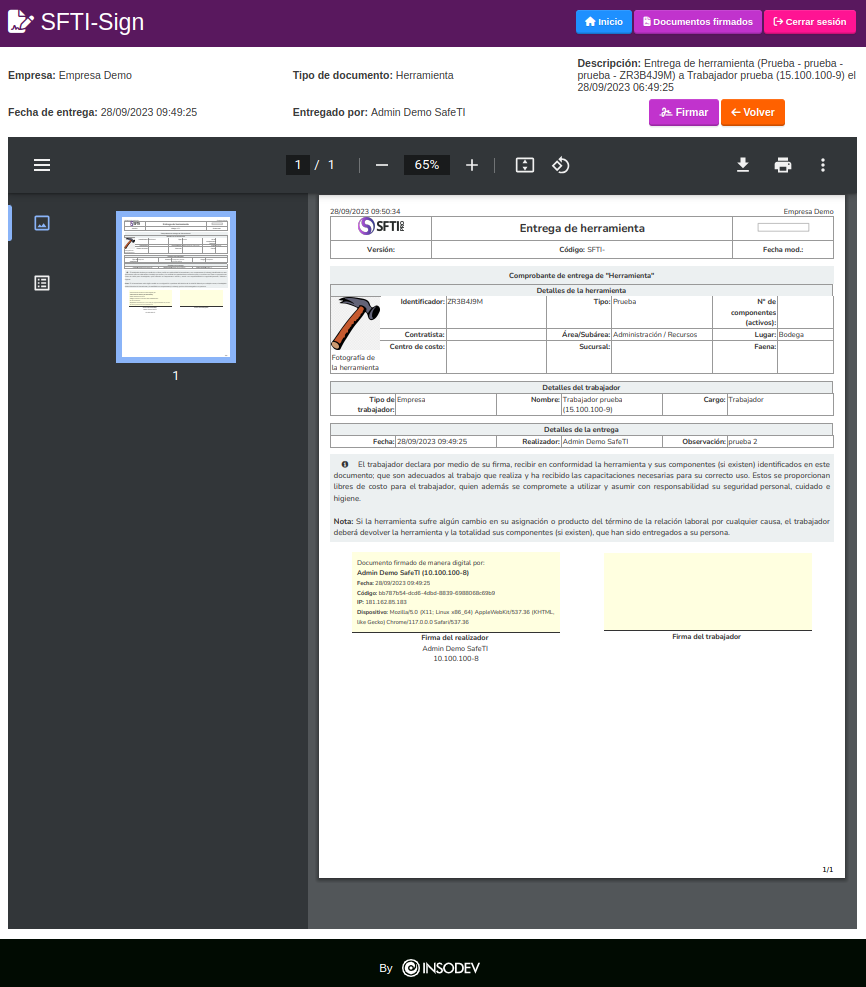Show page thumbnails view in sidebar
The width and height of the screenshot is (866, 987).
pos(42,223)
